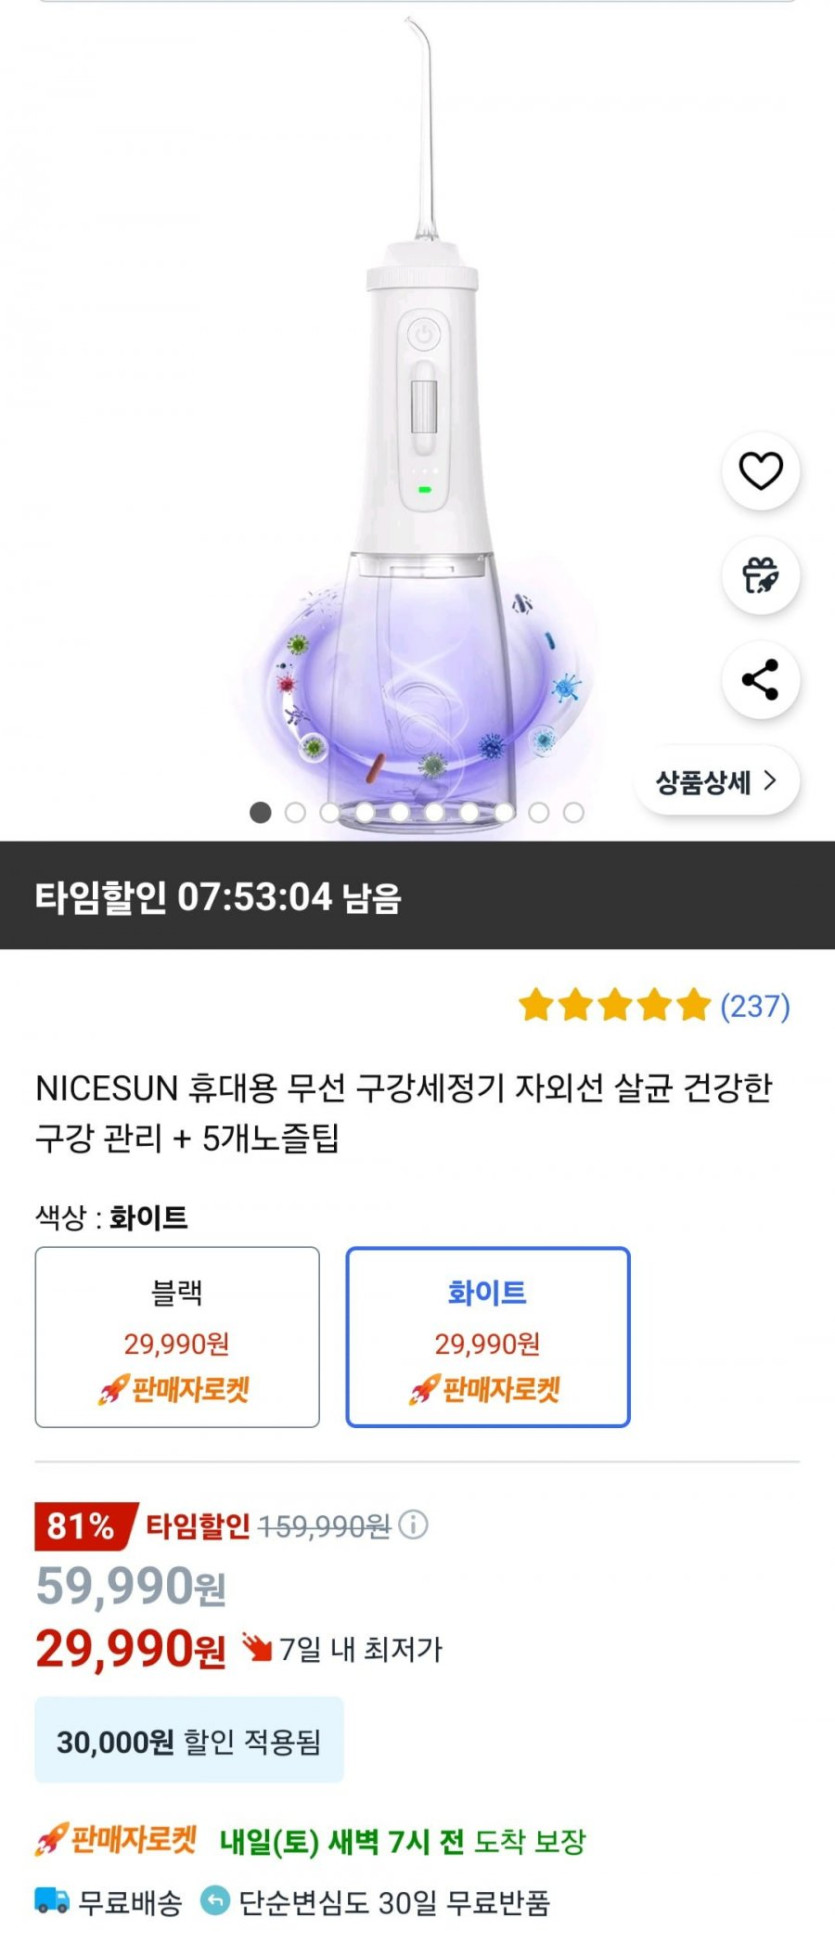
Task: Jump to last image pagination dot
Action: coord(573,813)
